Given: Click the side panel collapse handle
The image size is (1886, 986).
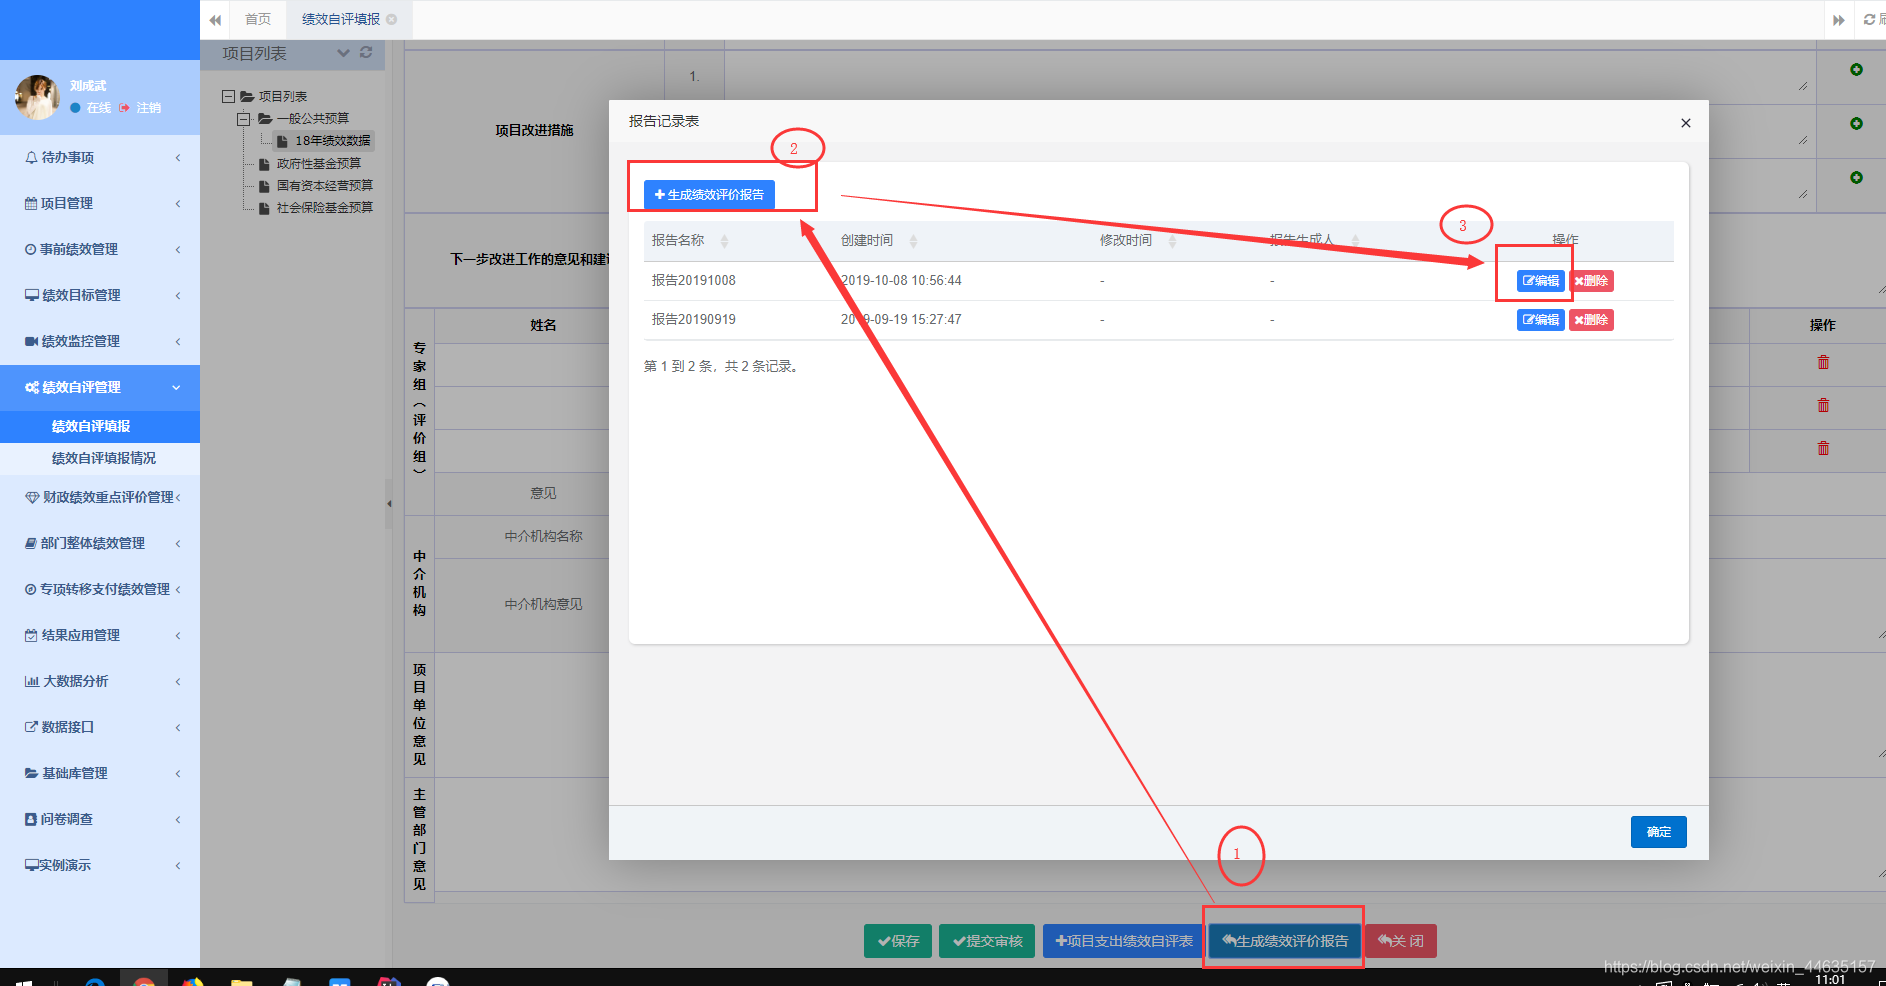Looking at the screenshot, I should tap(389, 503).
